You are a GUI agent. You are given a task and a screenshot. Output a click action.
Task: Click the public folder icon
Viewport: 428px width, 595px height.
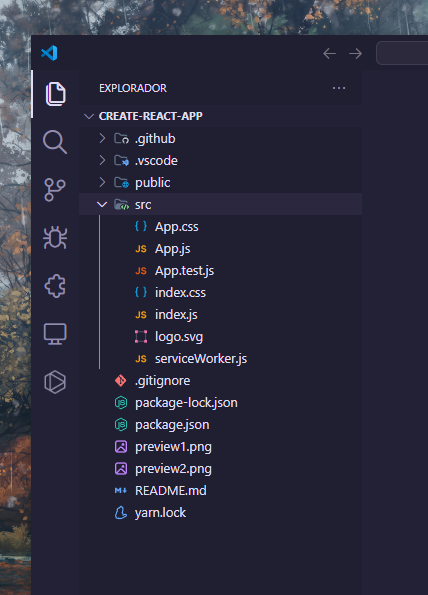121,183
